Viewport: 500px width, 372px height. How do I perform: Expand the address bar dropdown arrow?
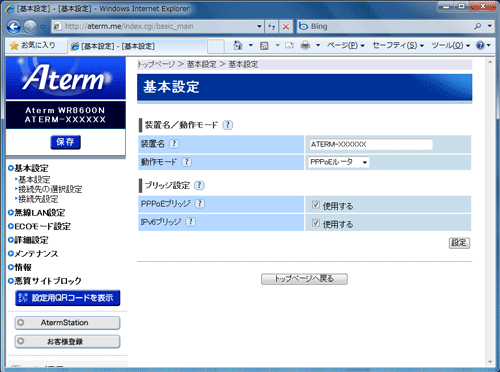(259, 26)
